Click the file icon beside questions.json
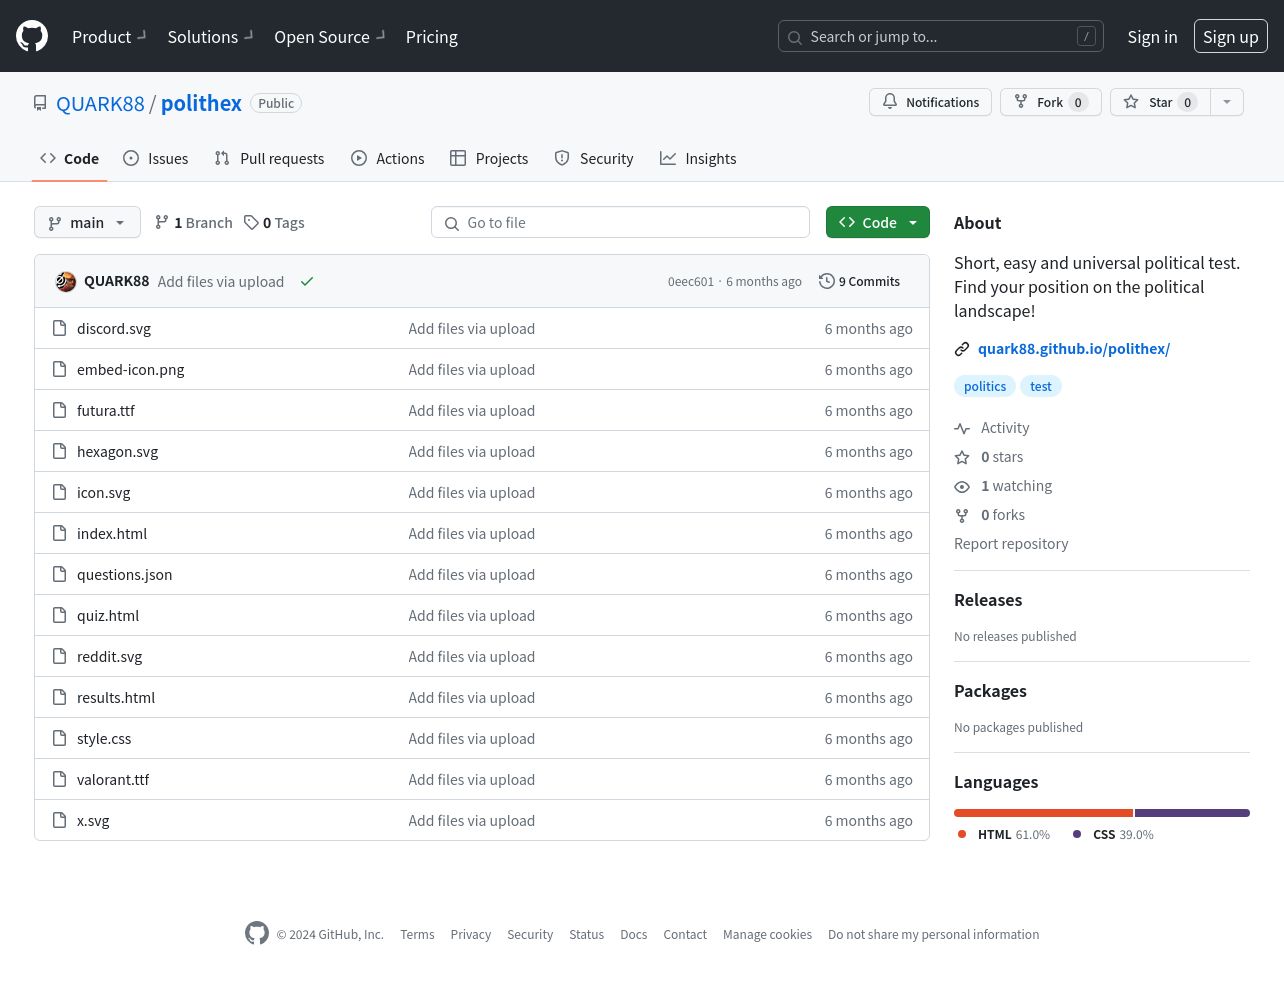The height and width of the screenshot is (987, 1284). coord(59,574)
